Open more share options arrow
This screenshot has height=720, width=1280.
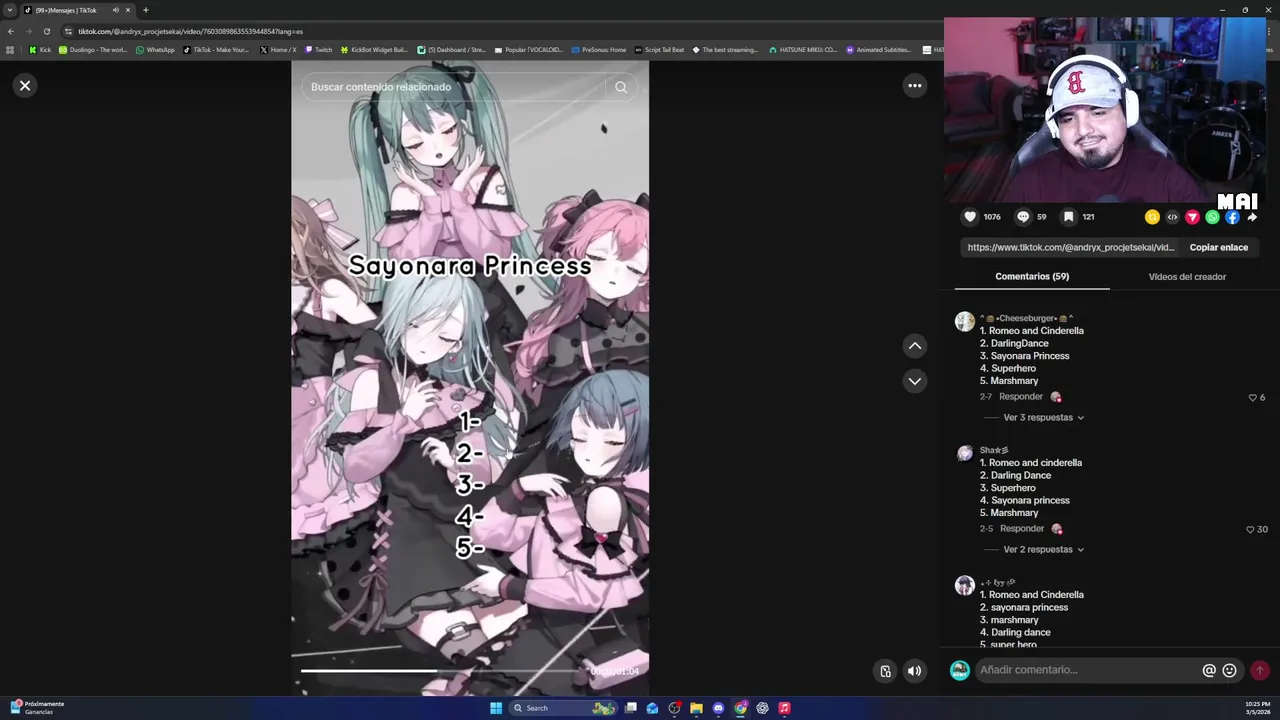pyautogui.click(x=1252, y=217)
